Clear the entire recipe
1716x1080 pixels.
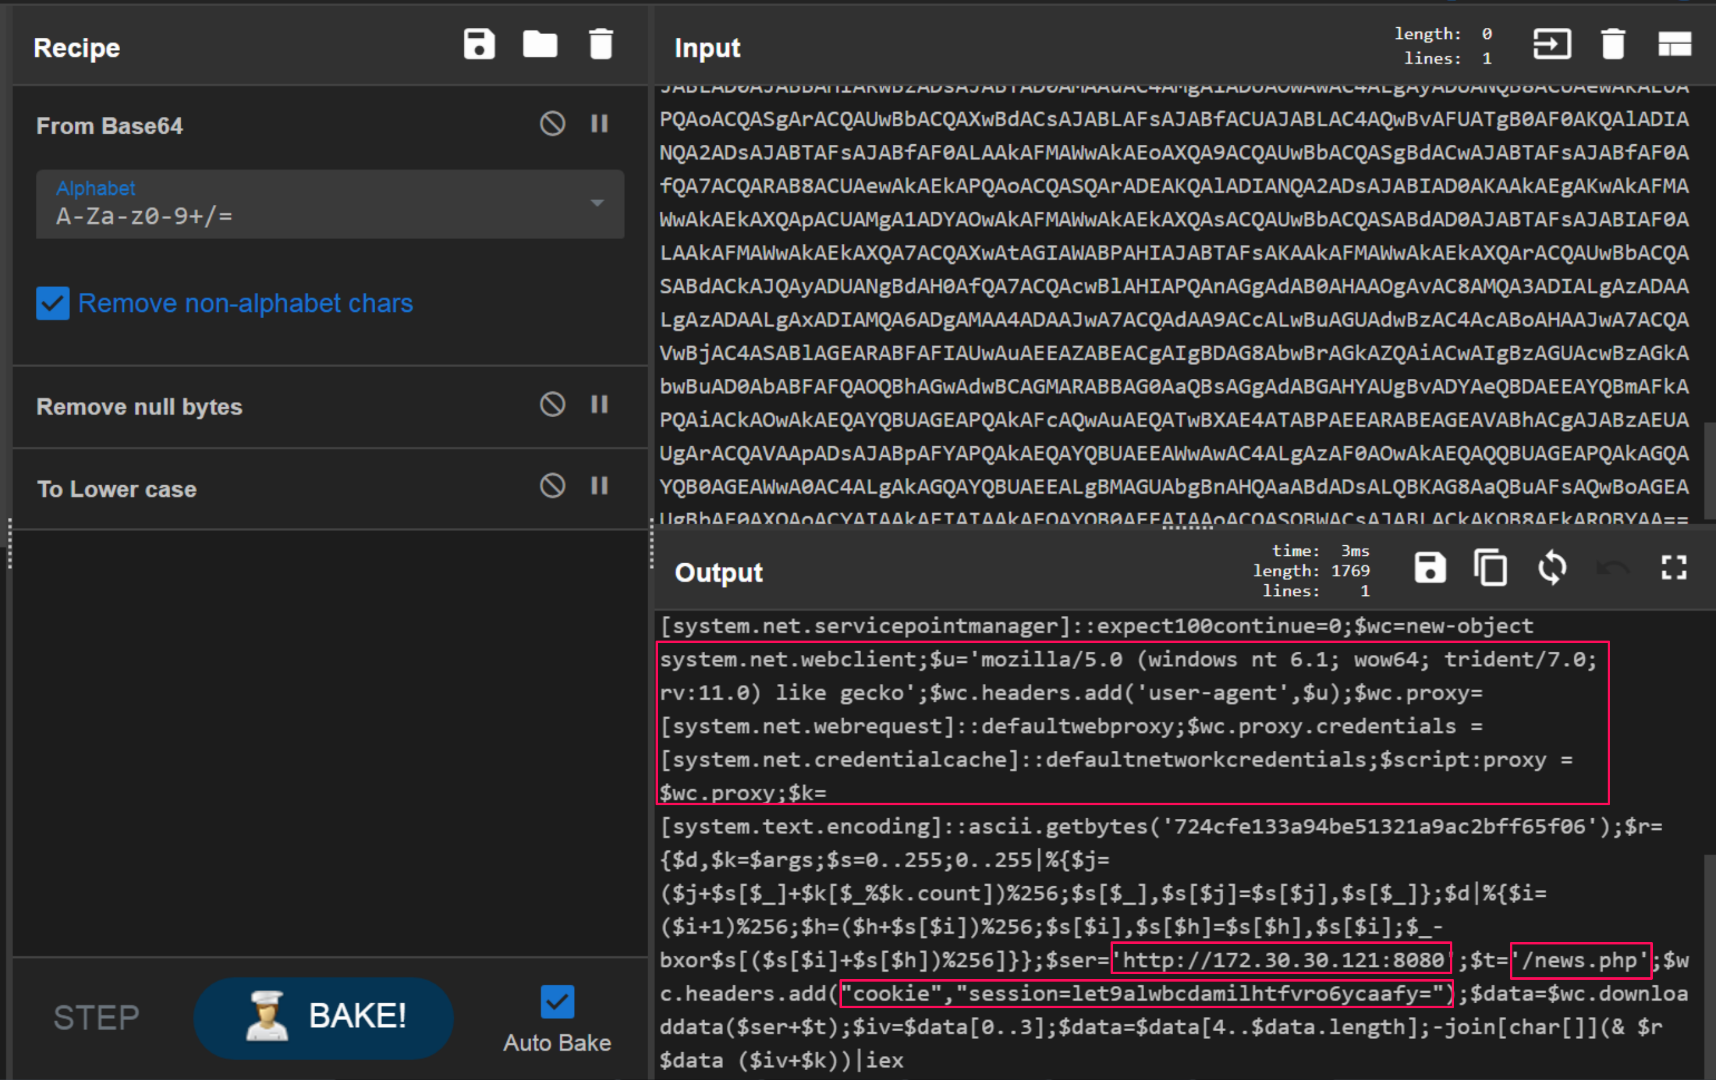pyautogui.click(x=600, y=44)
